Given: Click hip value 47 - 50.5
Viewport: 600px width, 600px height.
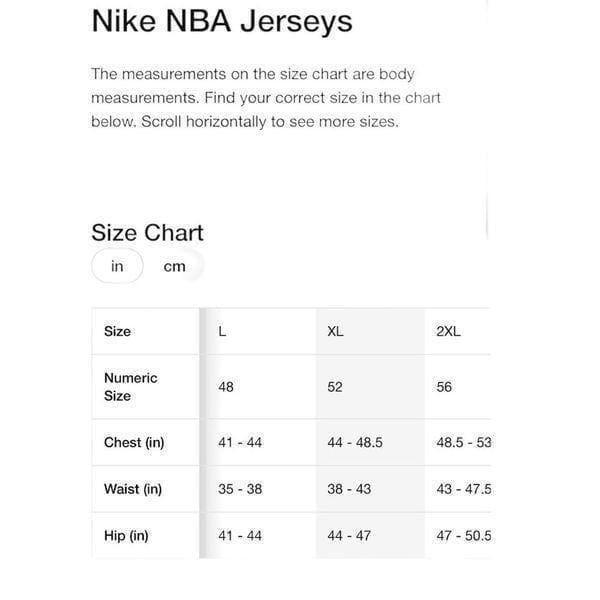Looking at the screenshot, I should tap(464, 536).
